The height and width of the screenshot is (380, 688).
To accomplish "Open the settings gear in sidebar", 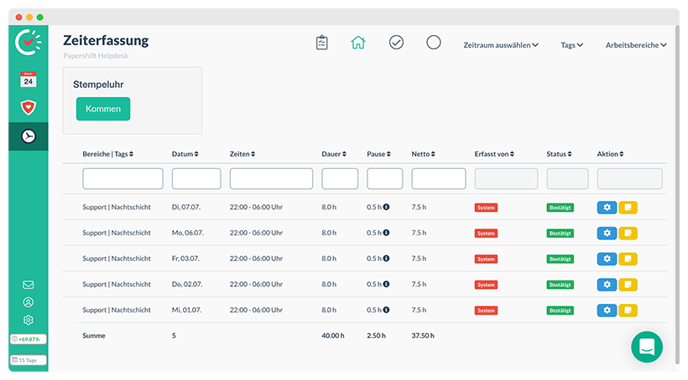I will click(x=28, y=320).
